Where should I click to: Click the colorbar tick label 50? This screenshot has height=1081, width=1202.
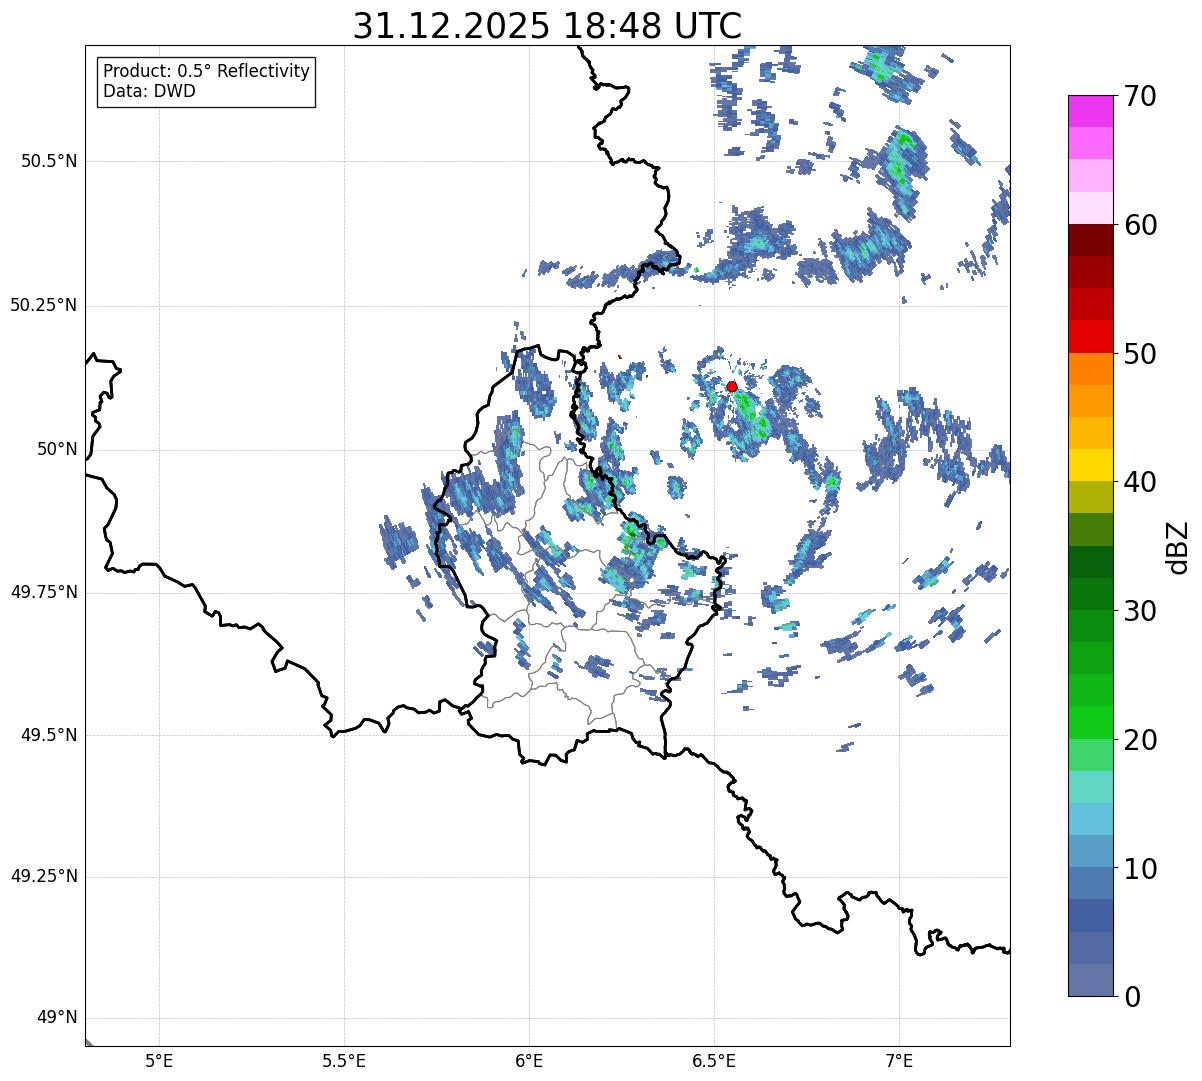coord(1140,354)
